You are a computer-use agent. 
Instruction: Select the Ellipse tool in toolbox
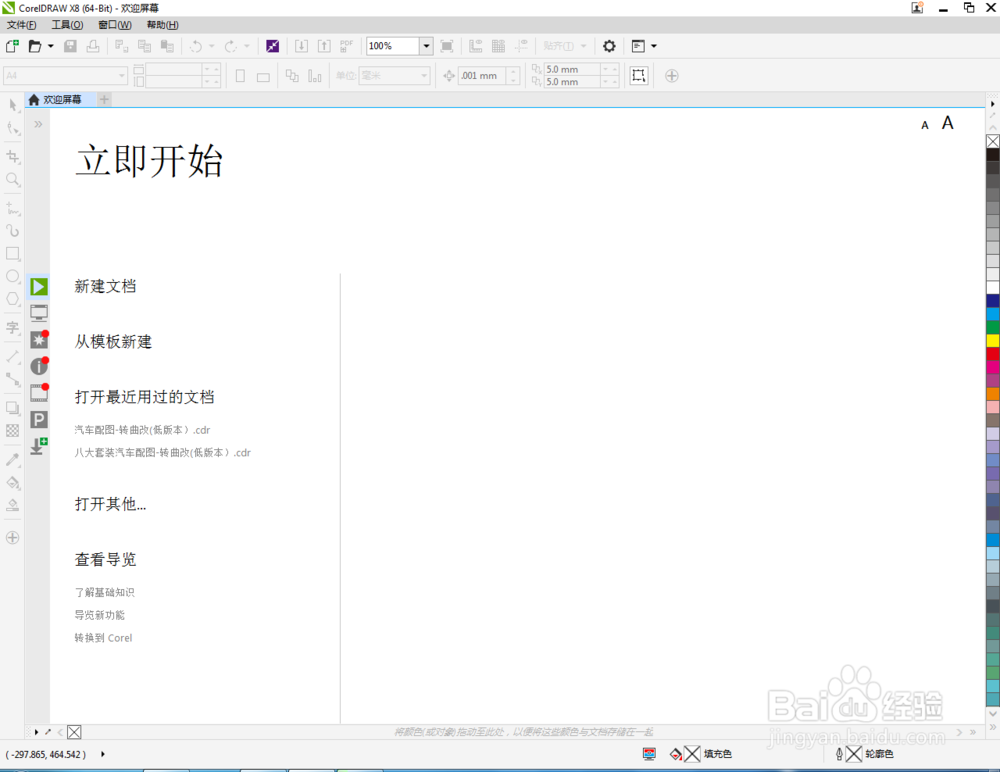coord(13,276)
